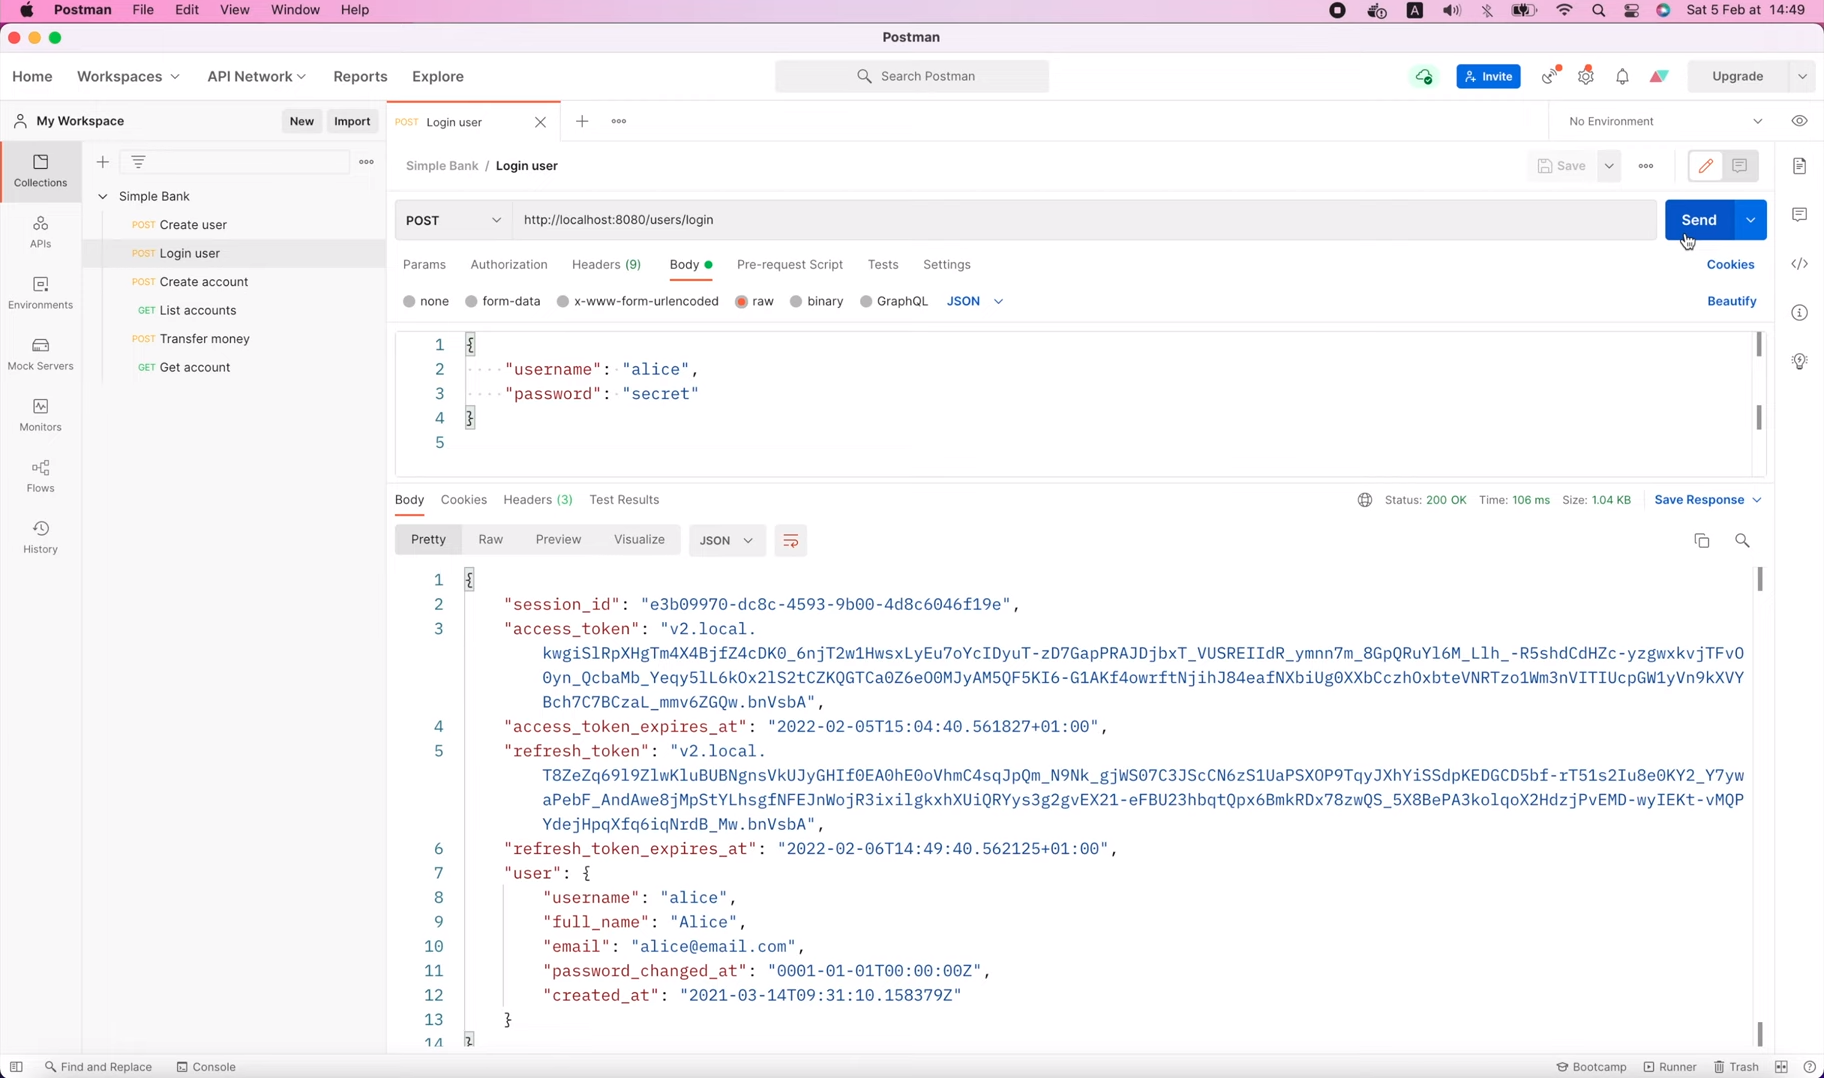Open the Monitors sidebar panel
Image resolution: width=1824 pixels, height=1078 pixels.
click(40, 415)
